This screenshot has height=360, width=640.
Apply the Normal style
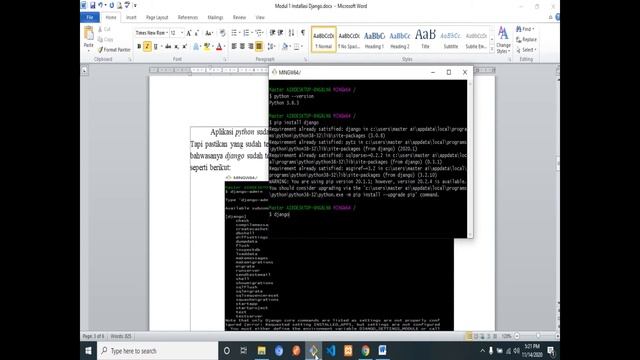coord(324,40)
